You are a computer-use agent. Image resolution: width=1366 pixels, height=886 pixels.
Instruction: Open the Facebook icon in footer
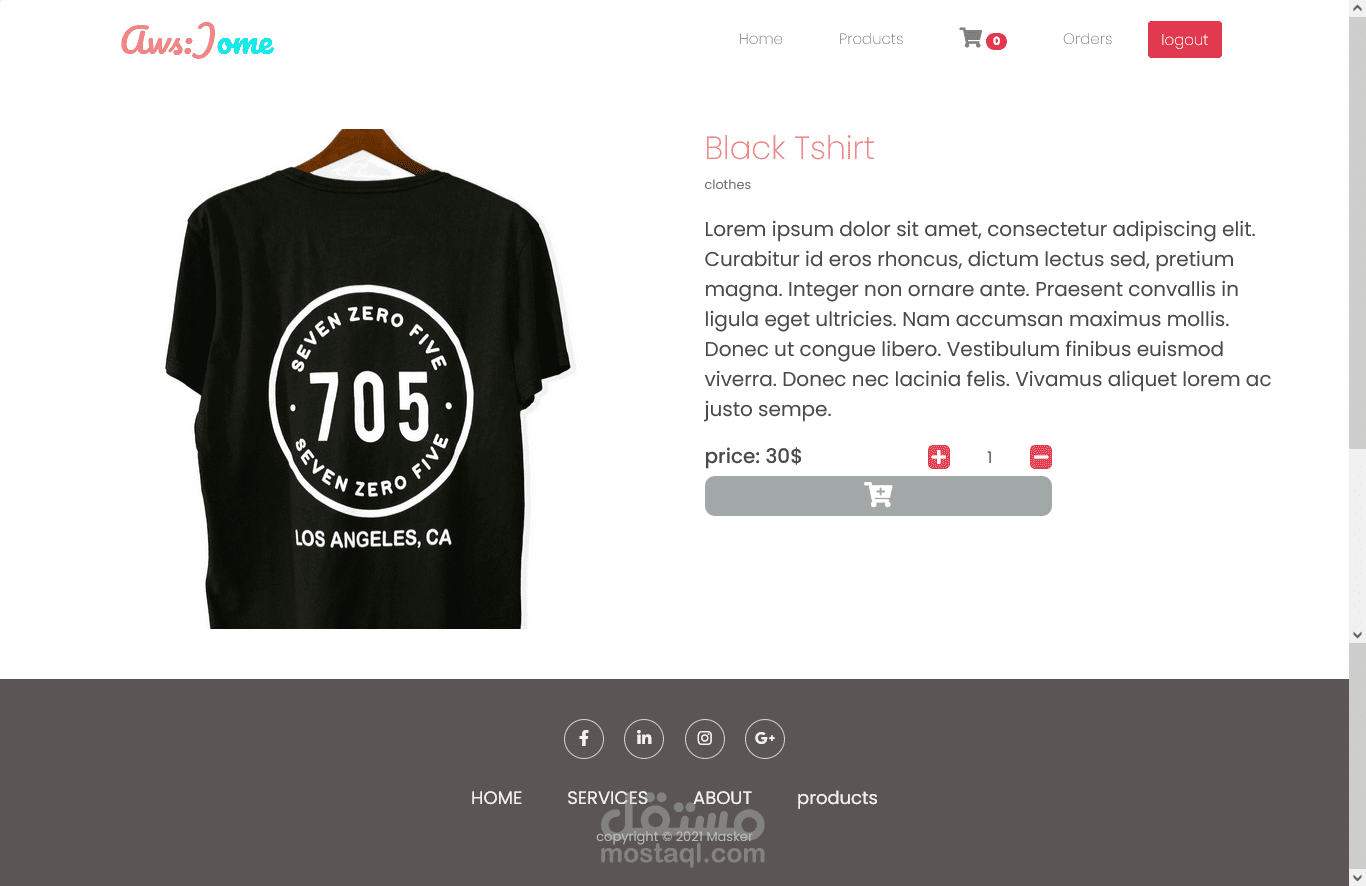coord(584,739)
